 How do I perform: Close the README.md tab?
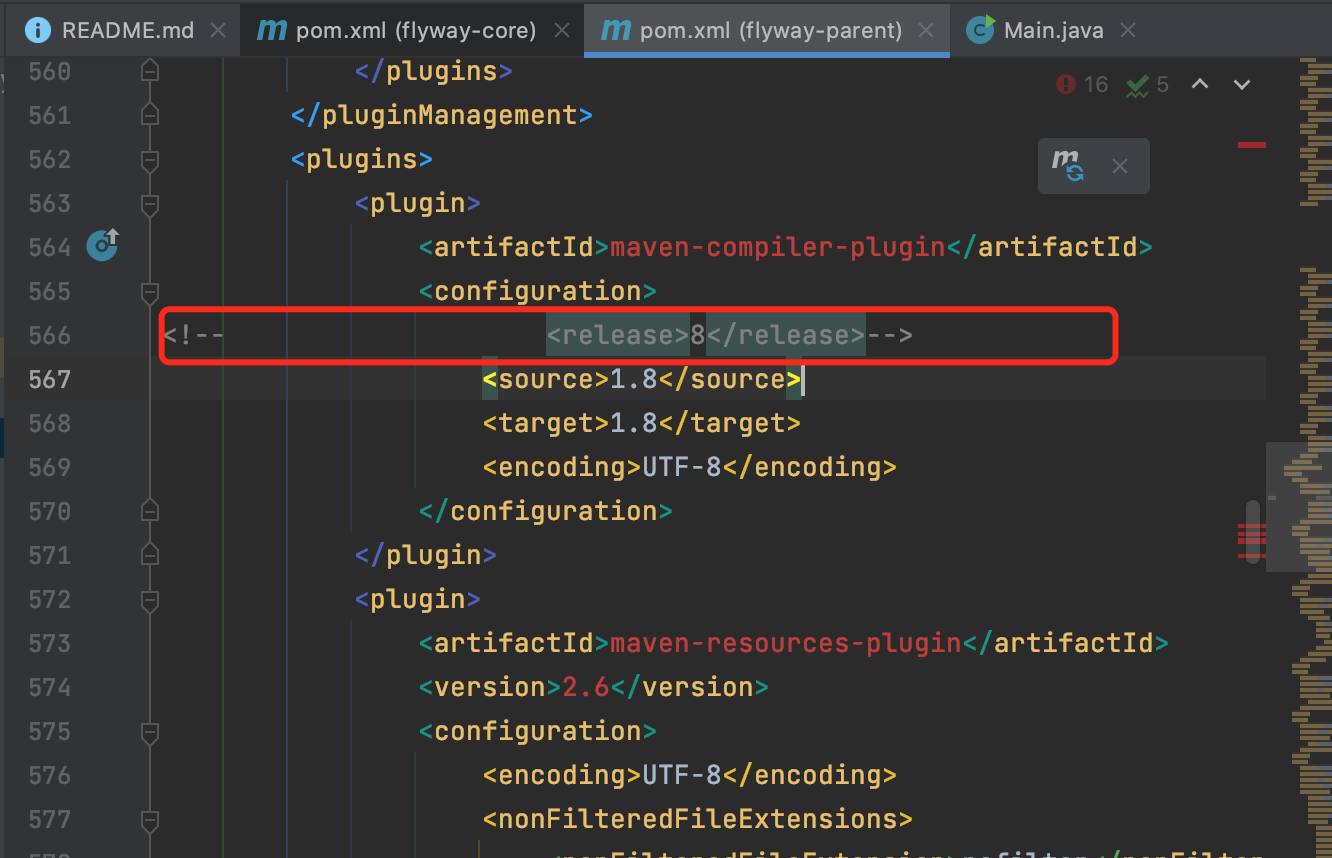(218, 31)
